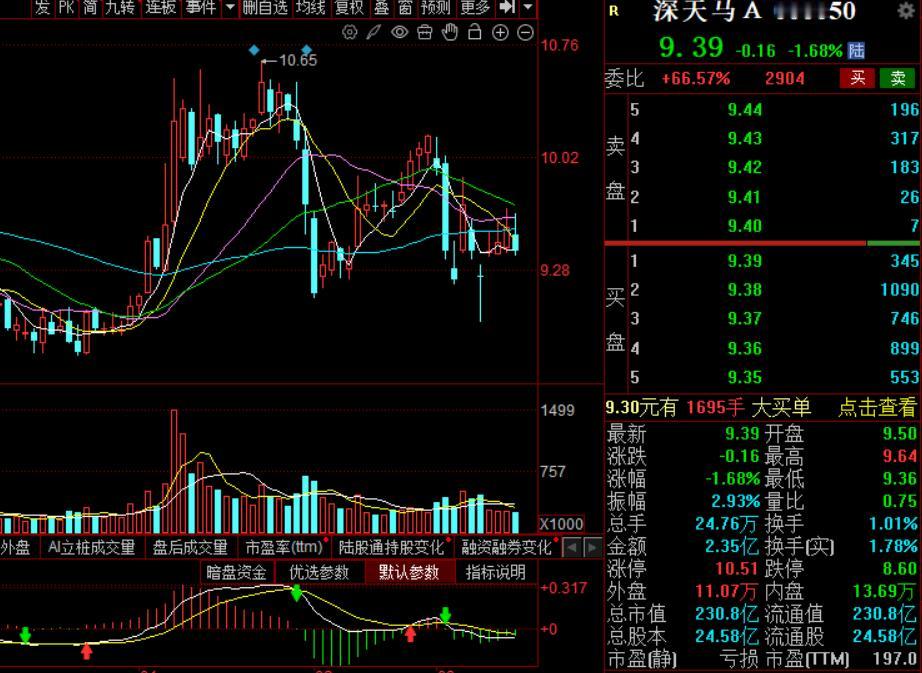Toggle the eye visibility icon above the chart
Viewport: 922px width, 673px height.
click(400, 32)
